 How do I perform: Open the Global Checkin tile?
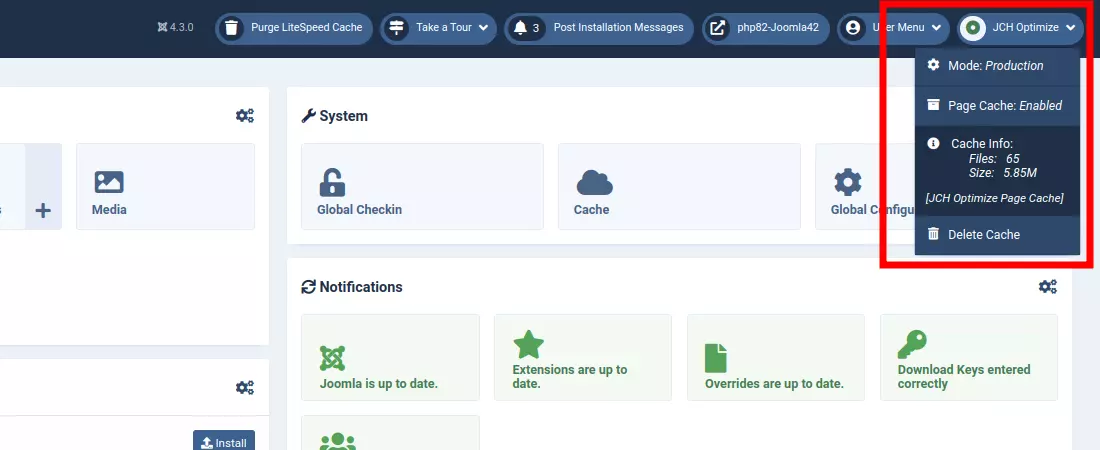tap(422, 187)
